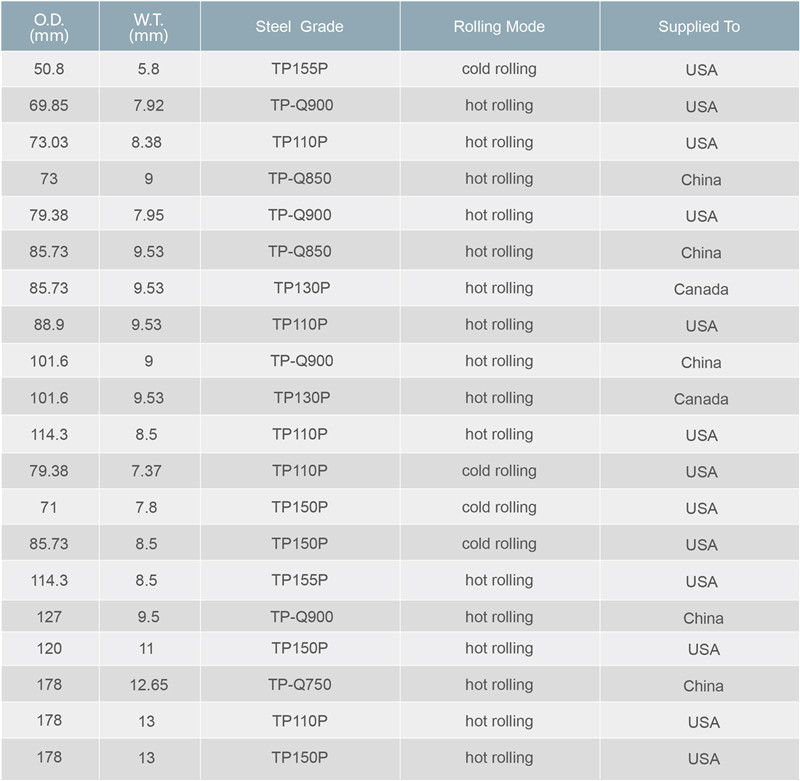Select the 69.85 outer diameter cell

click(49, 105)
